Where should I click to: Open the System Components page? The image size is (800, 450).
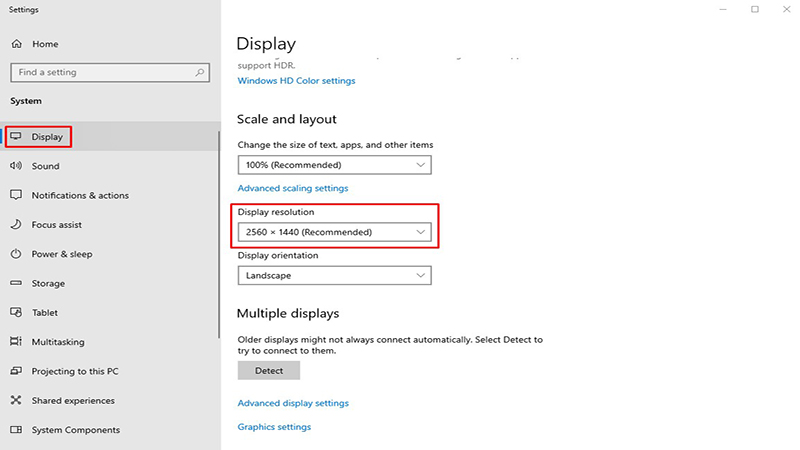click(76, 430)
